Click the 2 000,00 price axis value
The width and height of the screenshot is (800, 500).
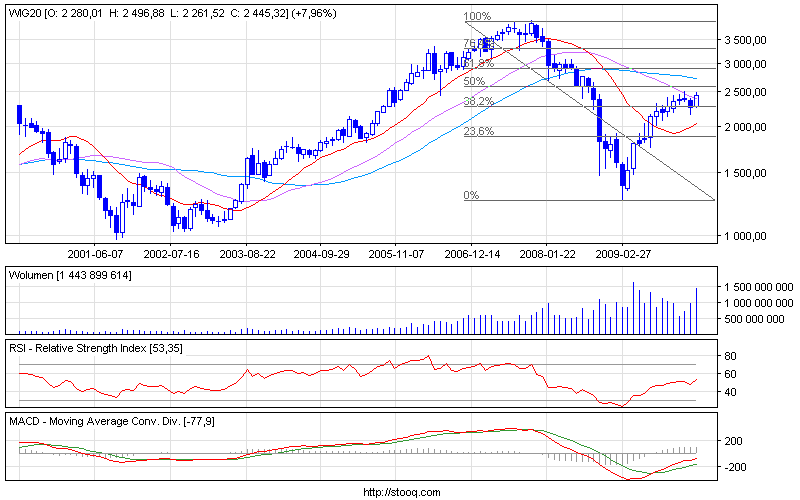tap(745, 127)
